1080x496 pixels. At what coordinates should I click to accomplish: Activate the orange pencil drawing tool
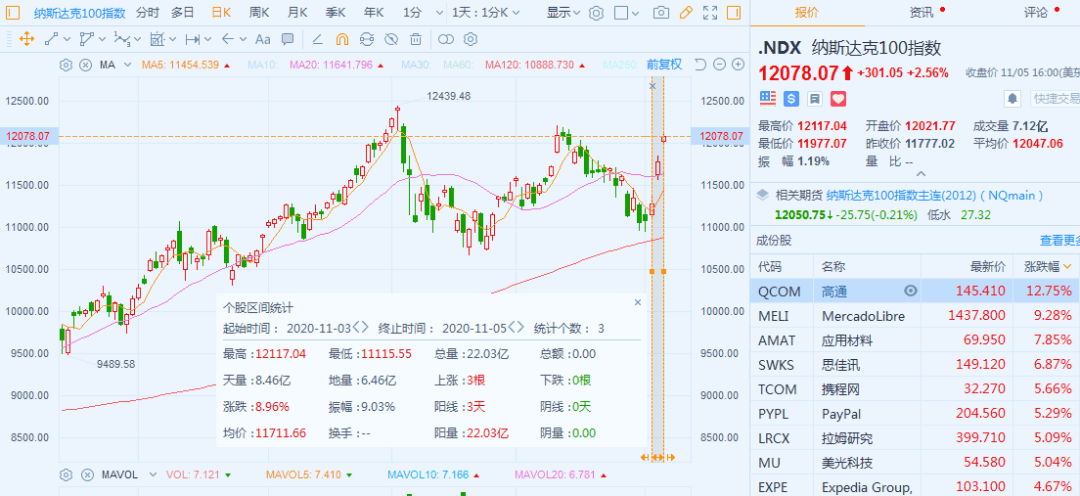click(x=685, y=12)
